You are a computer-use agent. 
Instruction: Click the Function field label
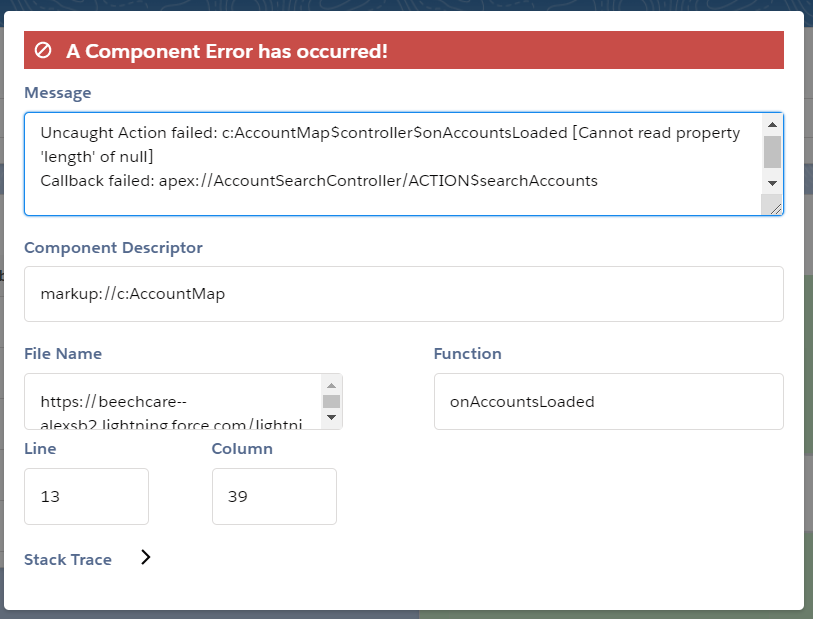tap(467, 353)
